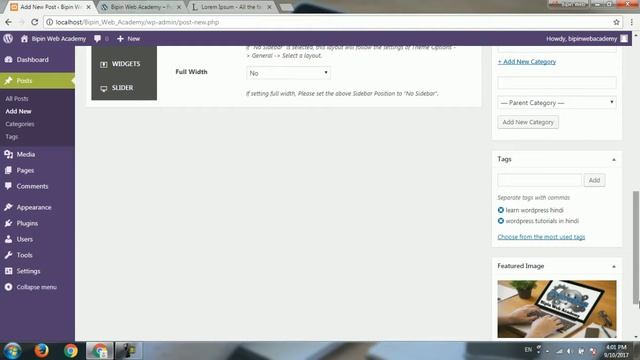Click the + Add New Category link

[527, 62]
